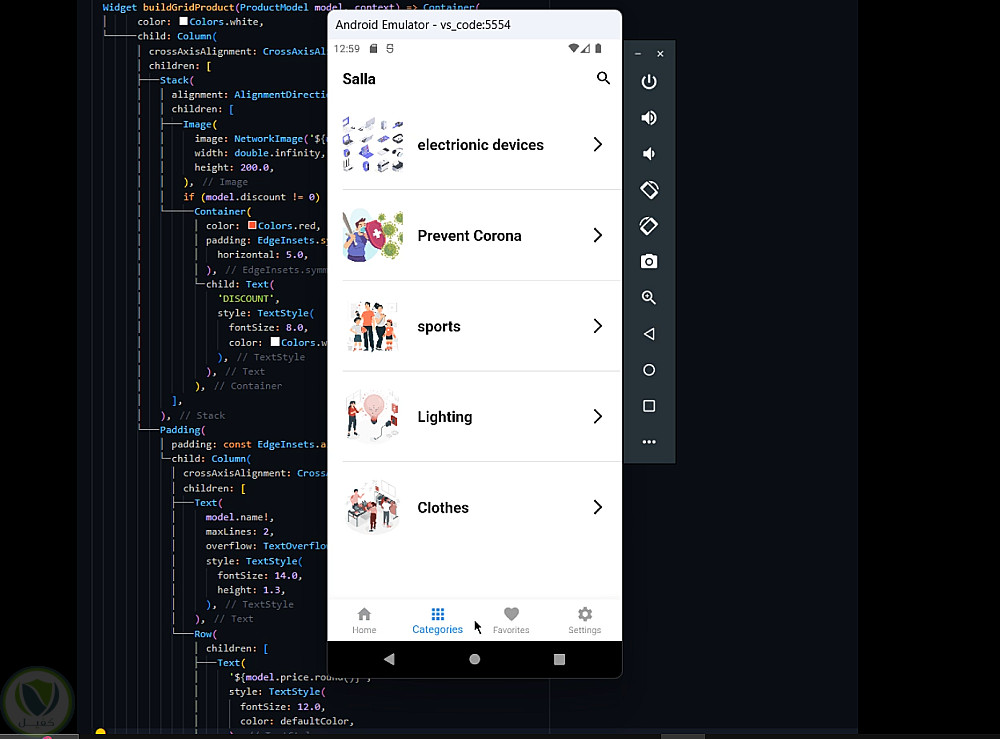Click the emulator rotate left button

click(x=649, y=189)
